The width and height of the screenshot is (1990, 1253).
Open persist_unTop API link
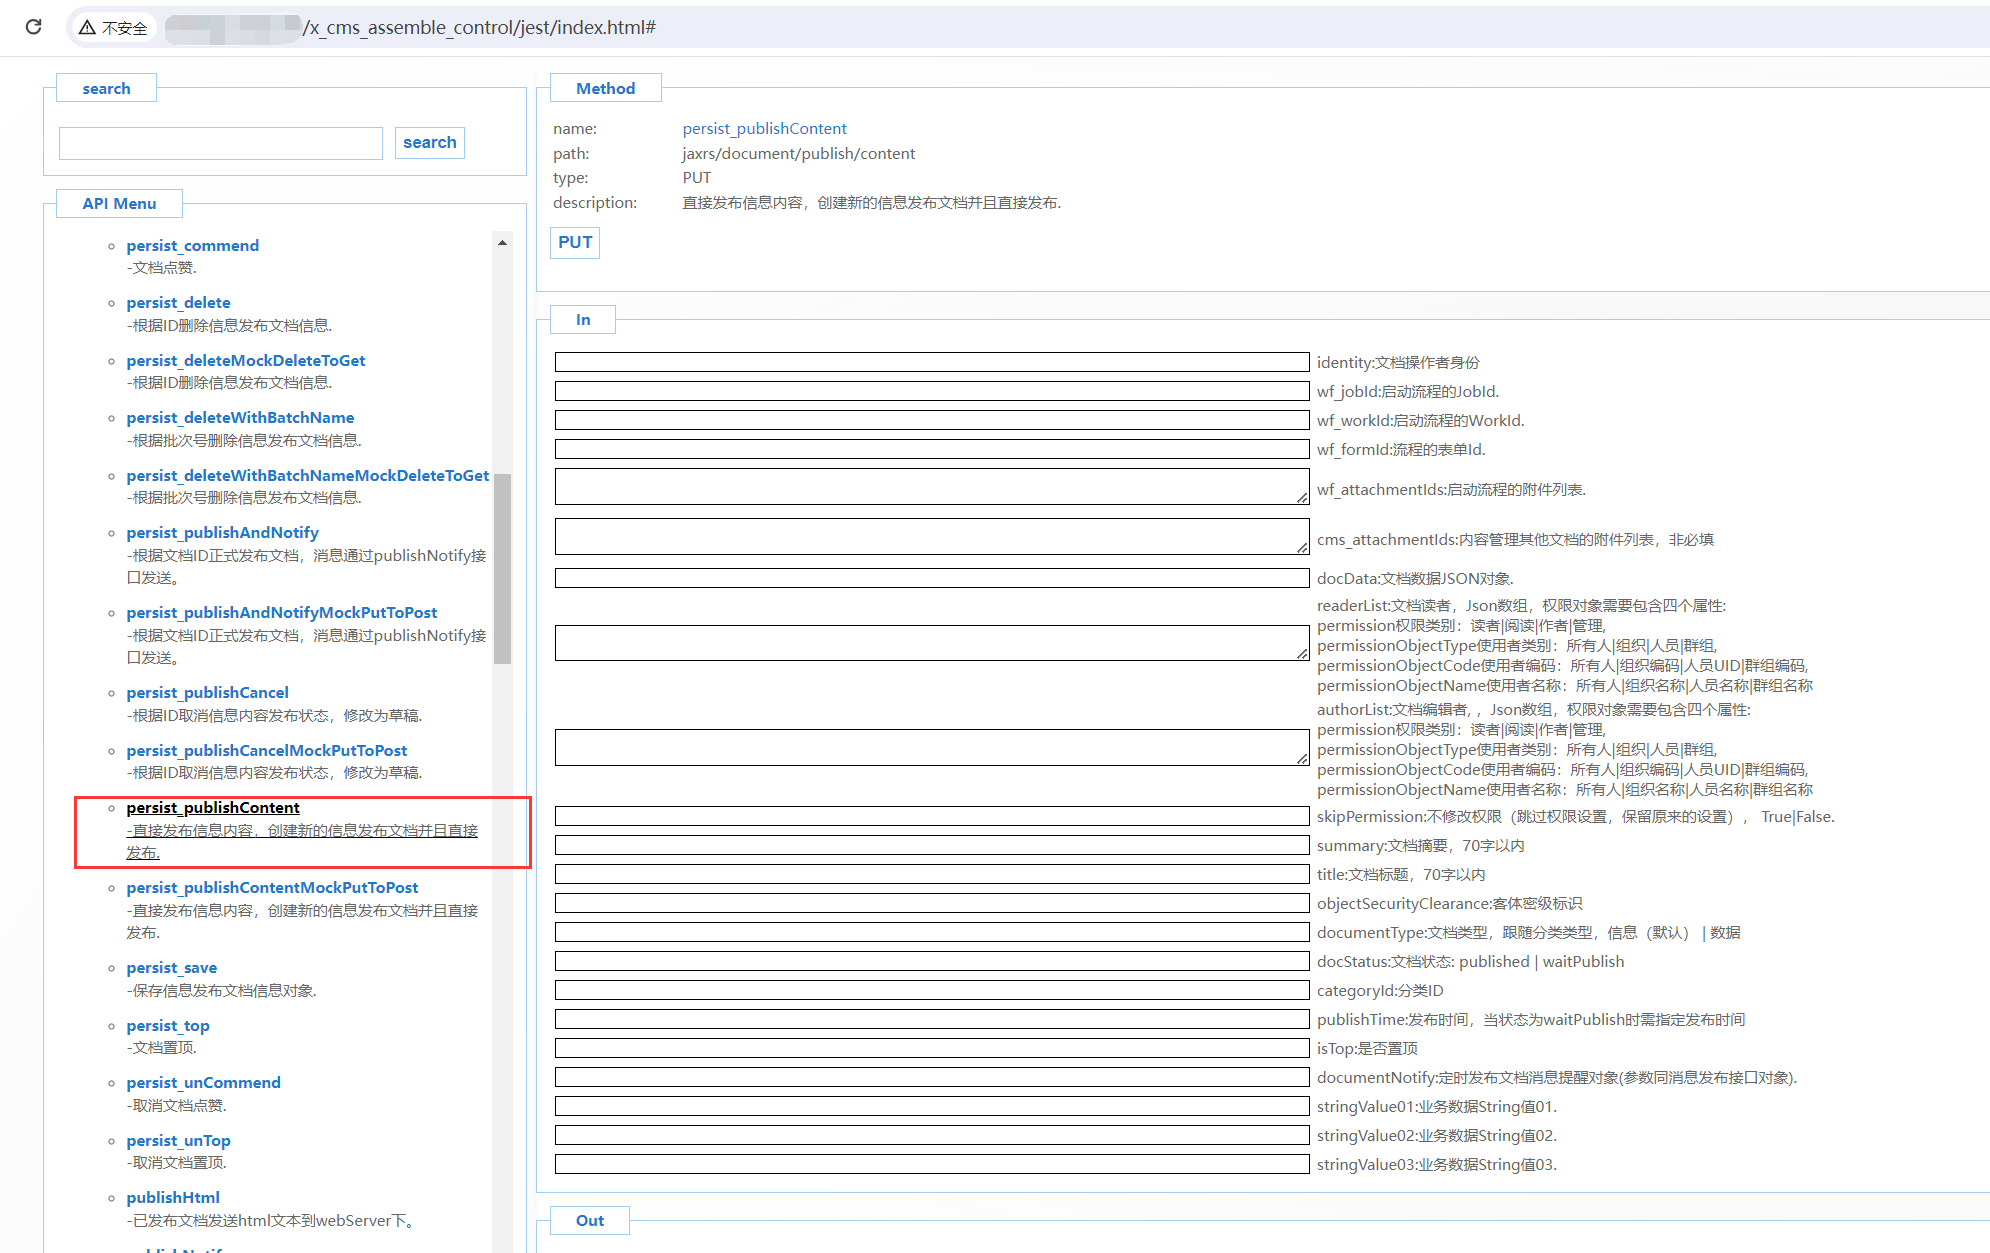point(178,1140)
